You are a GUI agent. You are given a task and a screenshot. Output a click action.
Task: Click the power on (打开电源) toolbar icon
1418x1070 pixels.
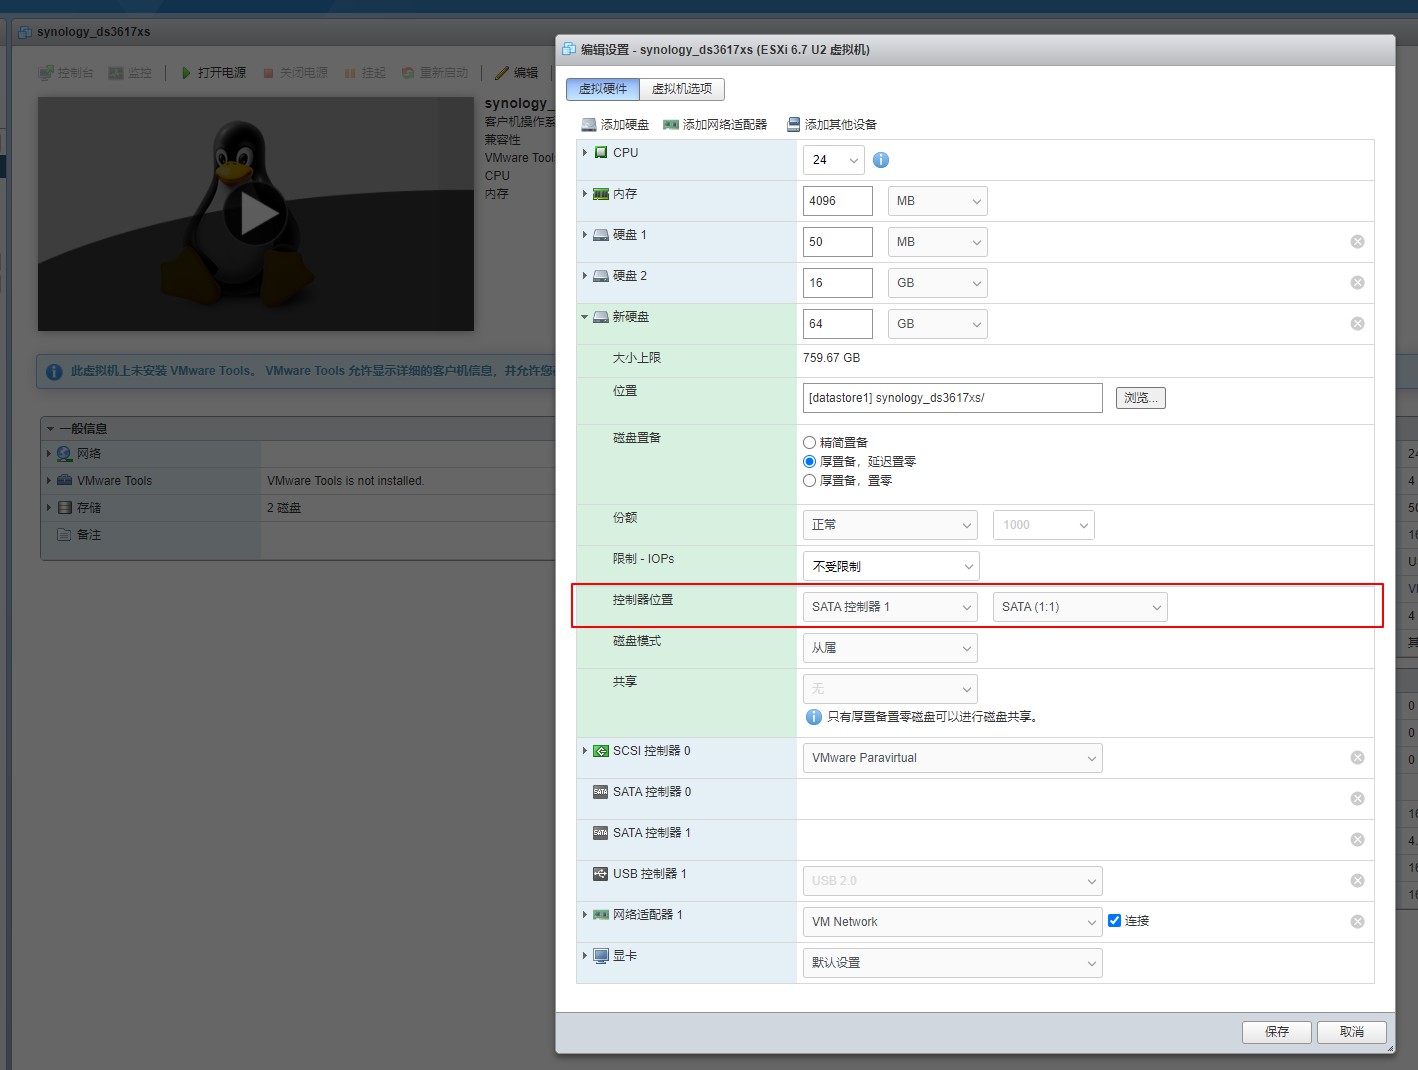(186, 73)
